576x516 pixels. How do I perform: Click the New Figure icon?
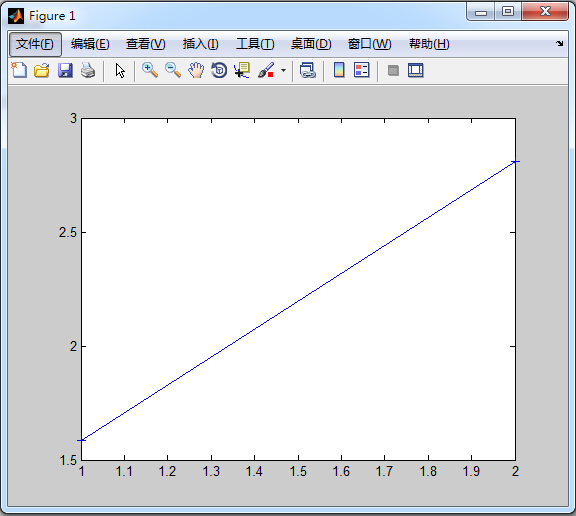coord(19,70)
